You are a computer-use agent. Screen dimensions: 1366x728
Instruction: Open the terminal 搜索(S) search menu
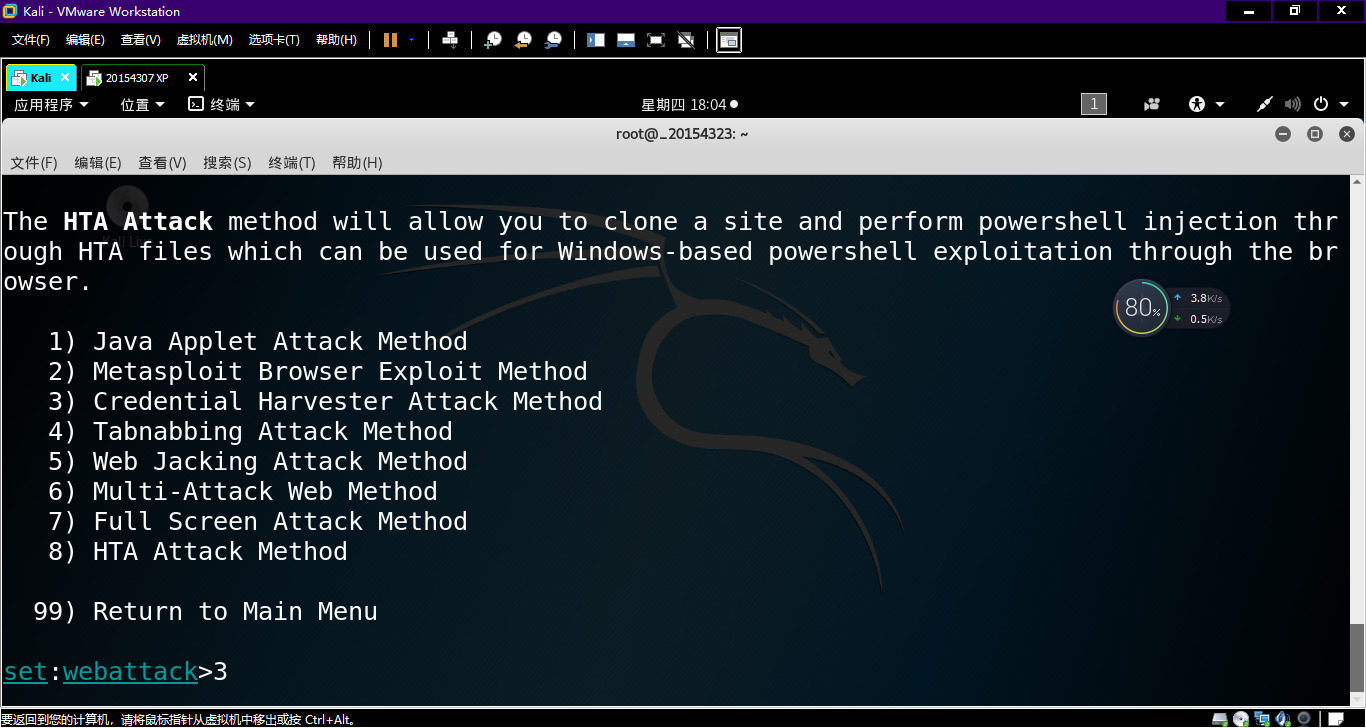[227, 163]
